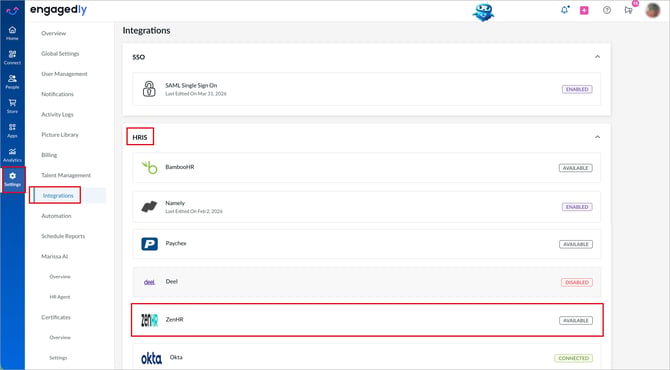670x370 pixels.
Task: Open Notifications settings menu item
Action: click(57, 94)
